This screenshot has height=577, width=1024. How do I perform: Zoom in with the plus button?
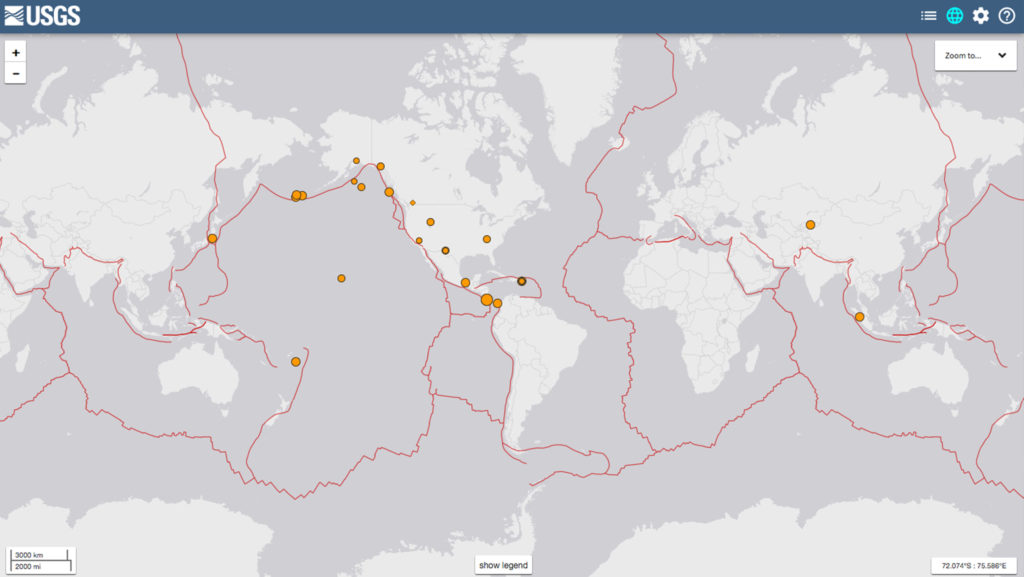coord(16,52)
